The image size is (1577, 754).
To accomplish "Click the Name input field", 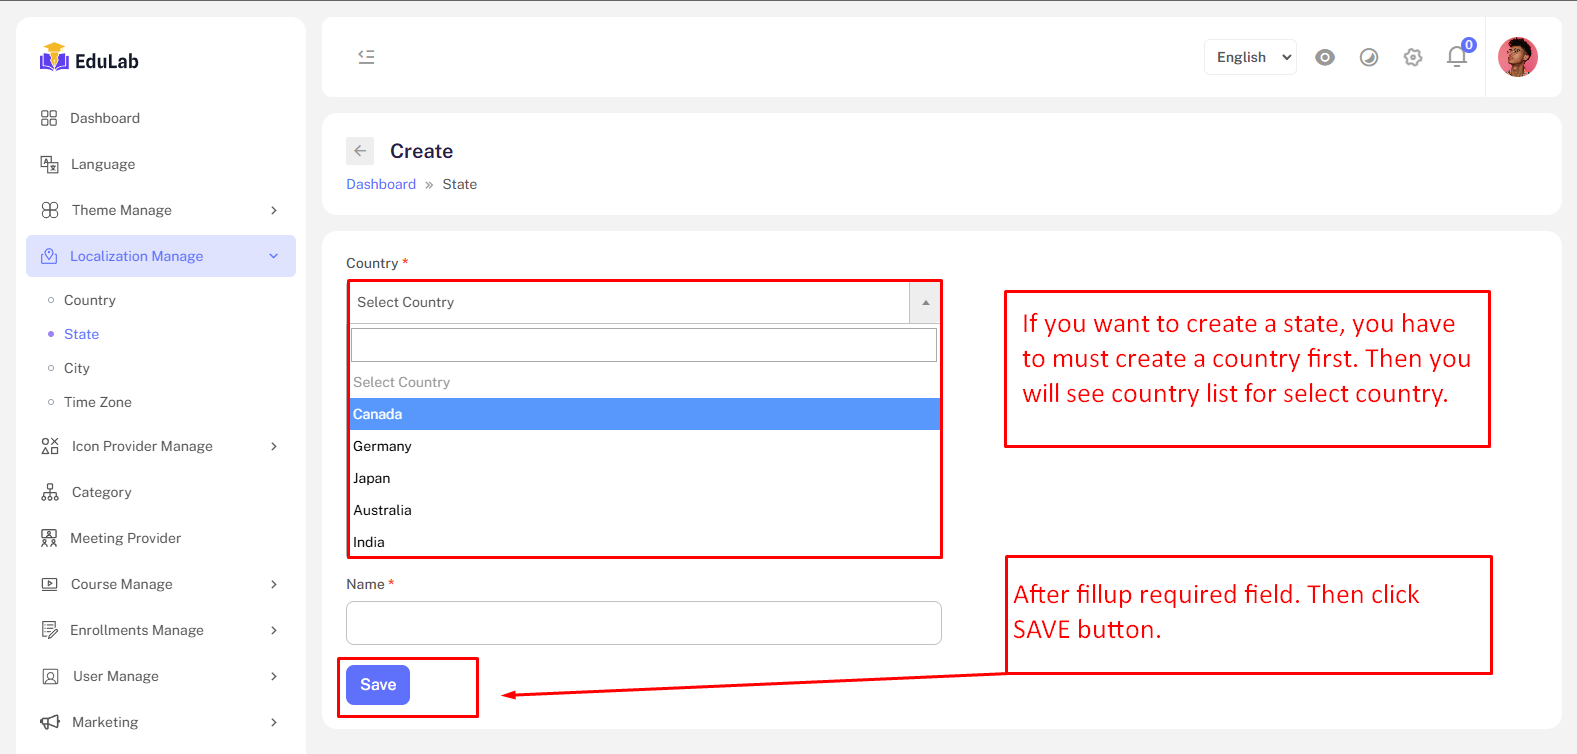I will click(x=643, y=623).
